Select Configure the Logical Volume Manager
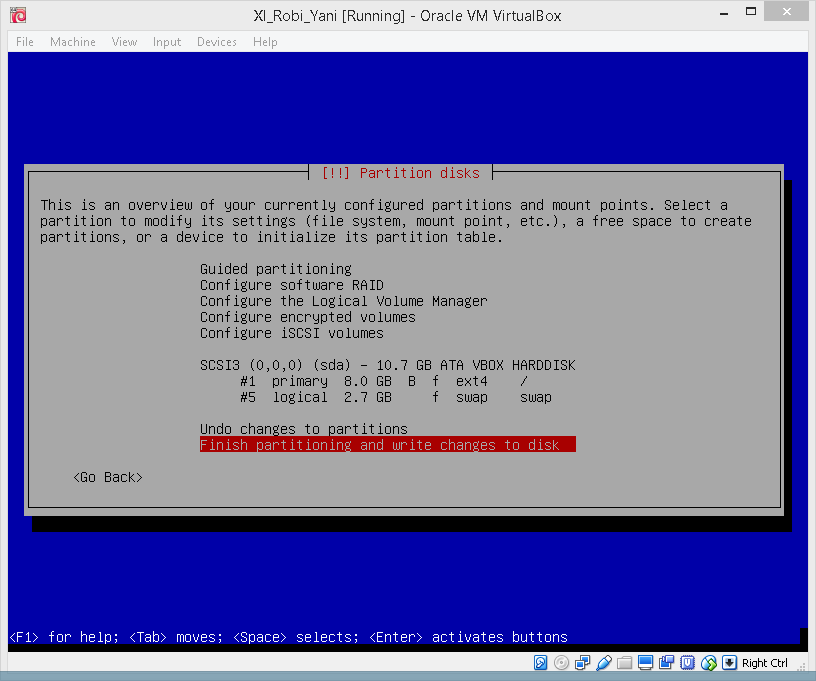 [x=343, y=301]
